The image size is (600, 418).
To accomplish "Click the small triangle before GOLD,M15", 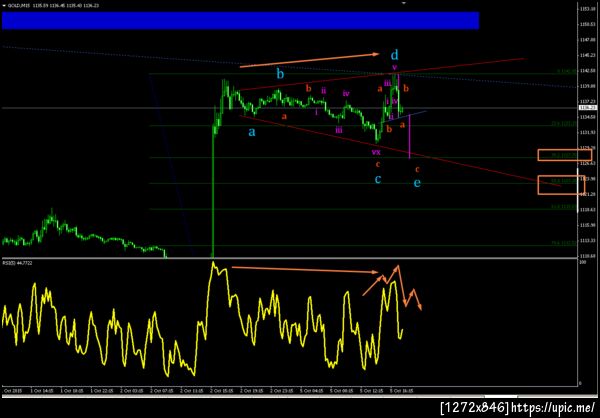I will (x=4, y=6).
